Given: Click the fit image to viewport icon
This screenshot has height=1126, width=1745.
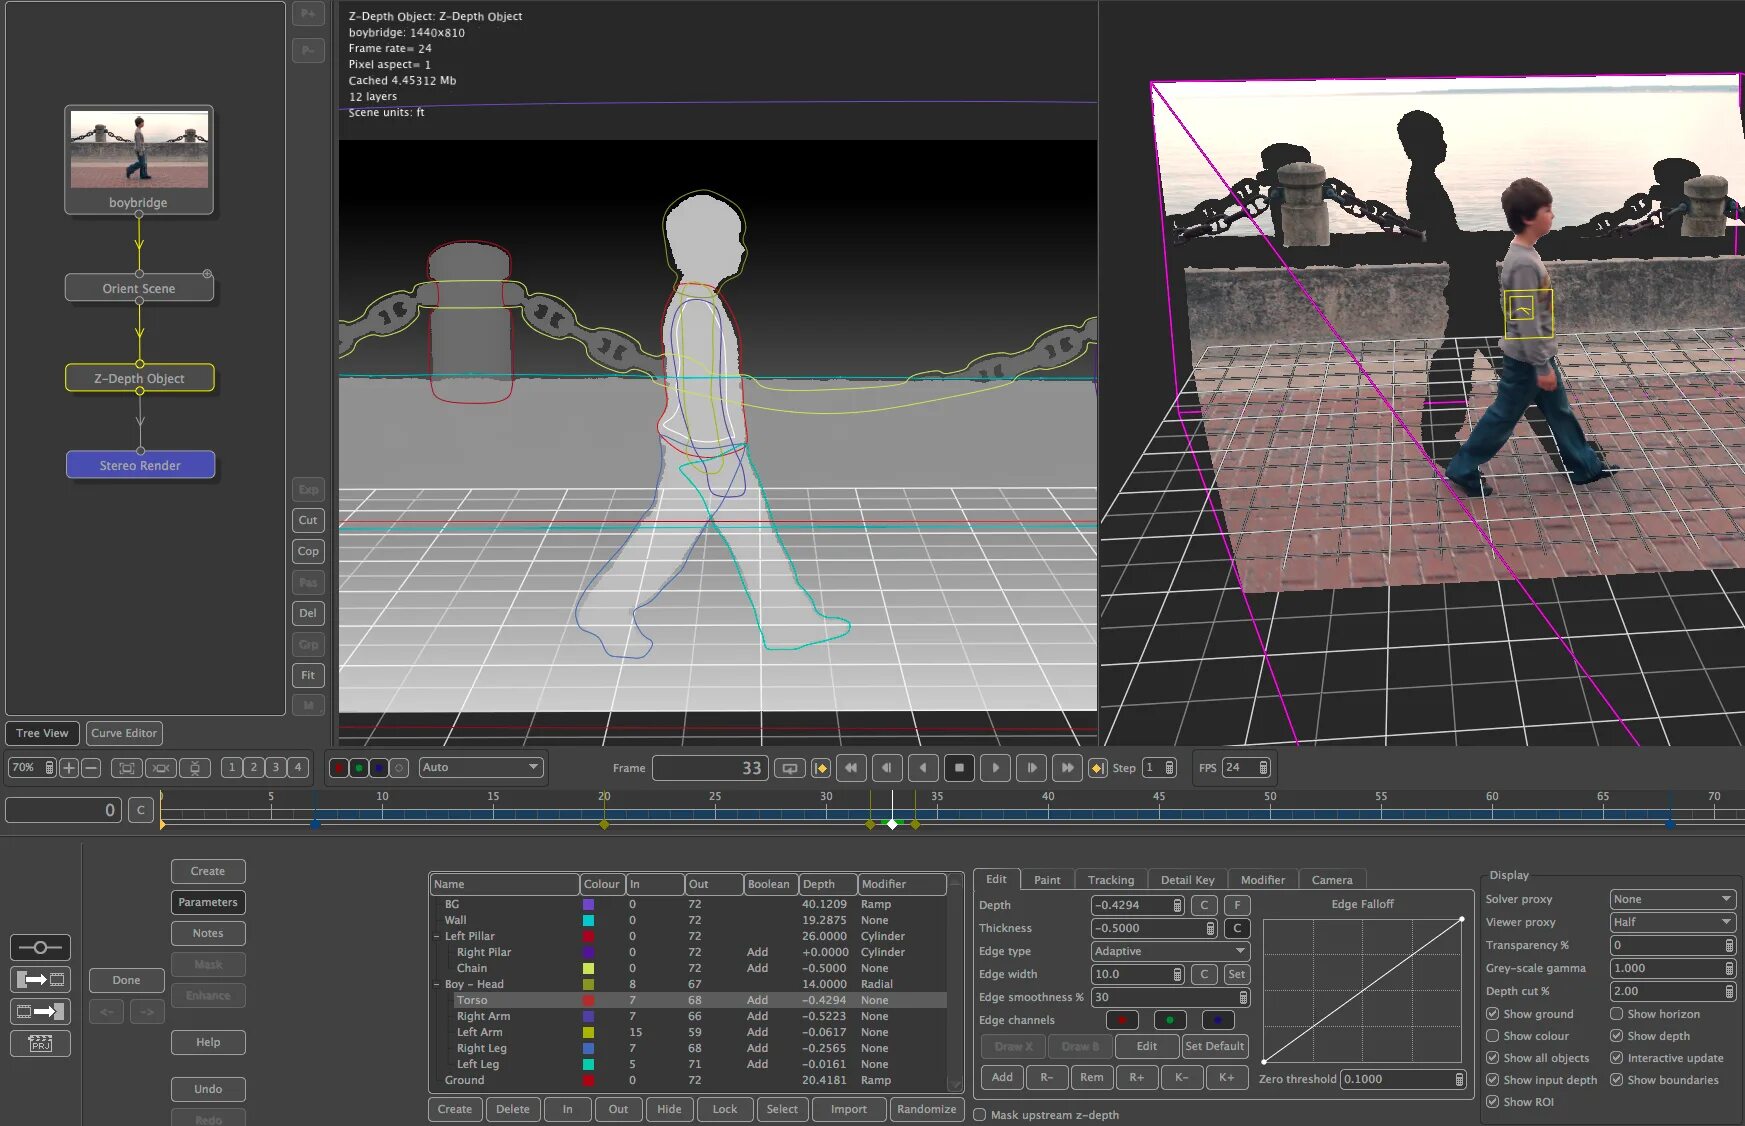Looking at the screenshot, I should 126,768.
